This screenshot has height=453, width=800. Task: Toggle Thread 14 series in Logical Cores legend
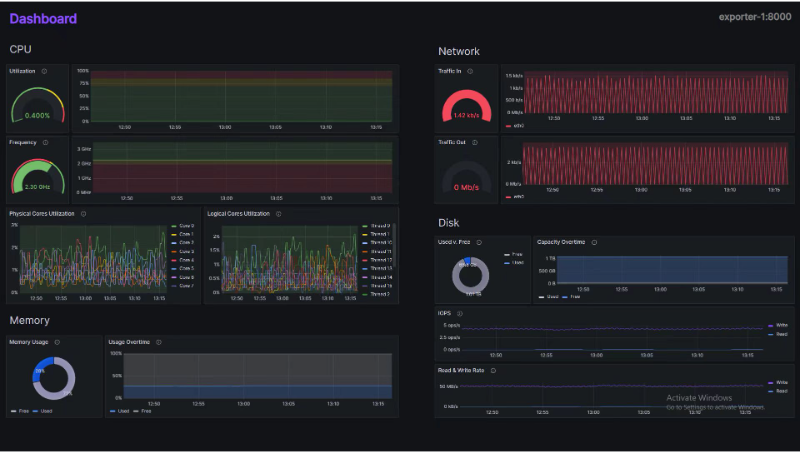378,278
